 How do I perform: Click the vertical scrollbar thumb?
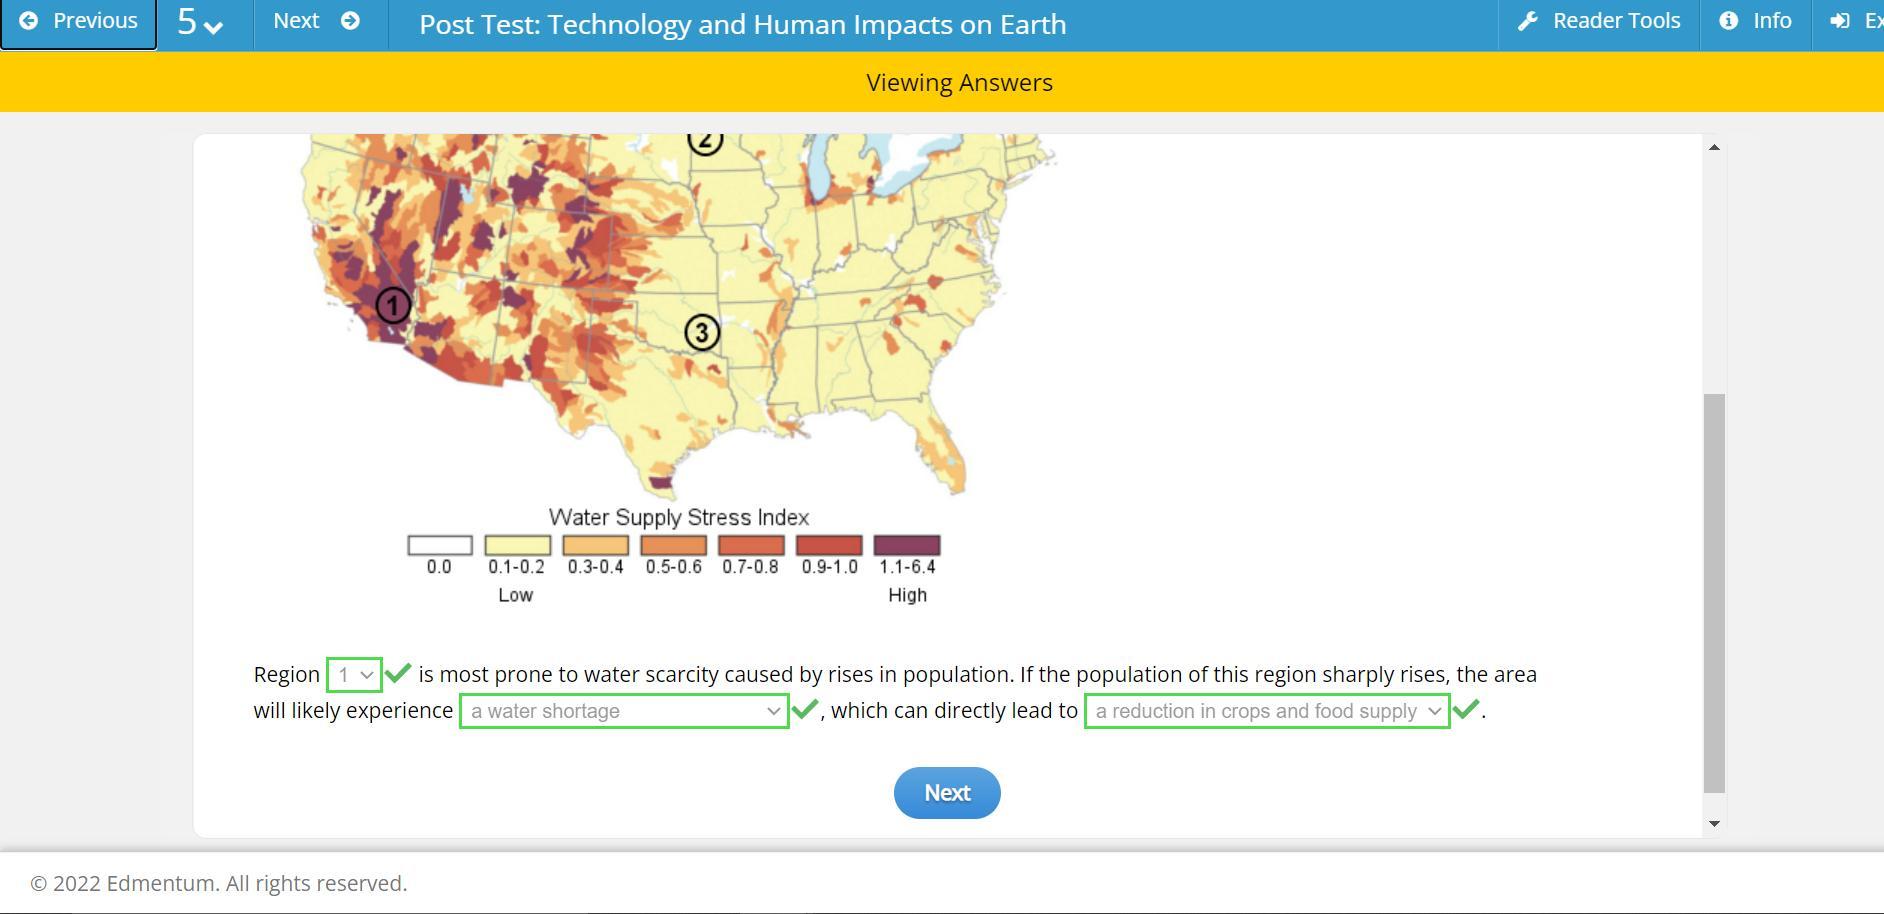point(1714,592)
